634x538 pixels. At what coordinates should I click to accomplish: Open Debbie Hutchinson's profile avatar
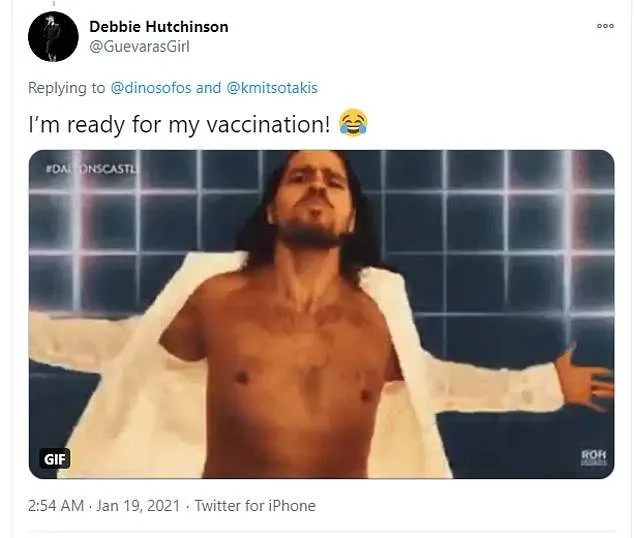[x=53, y=37]
